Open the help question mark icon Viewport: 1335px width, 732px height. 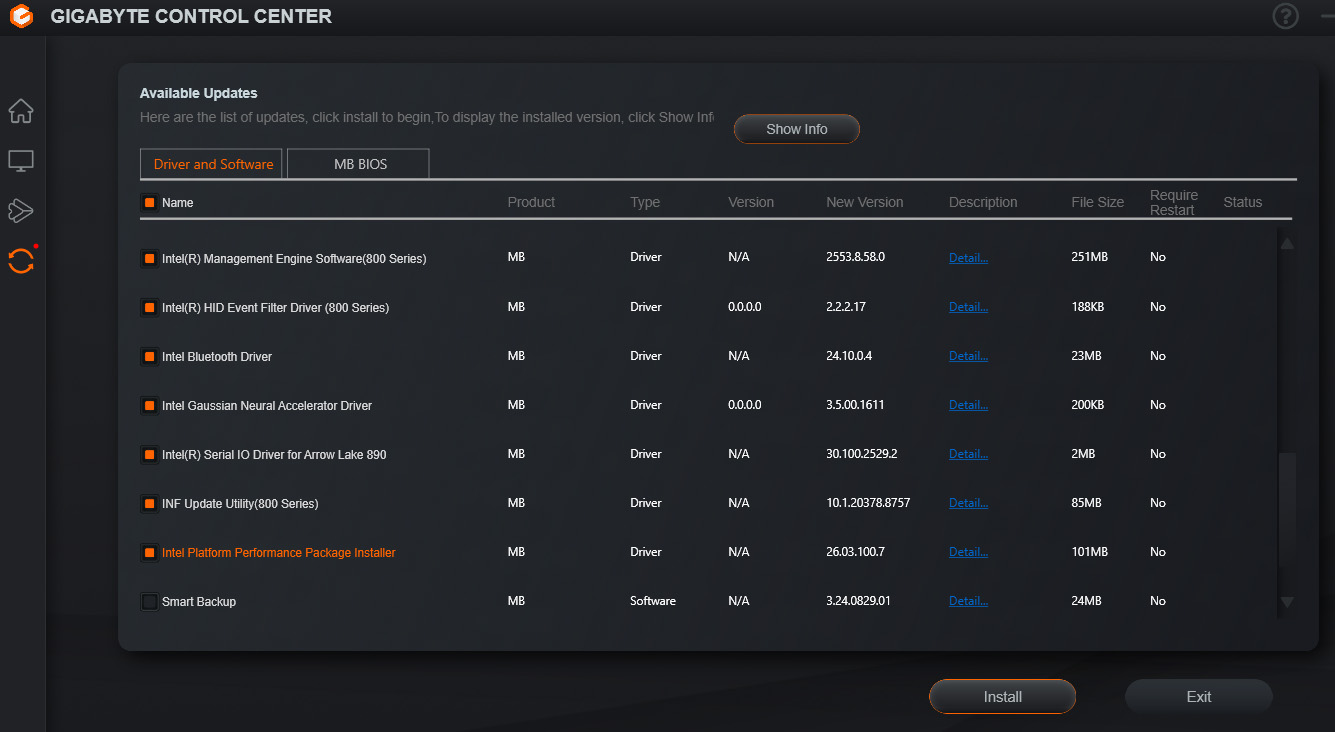(1285, 16)
